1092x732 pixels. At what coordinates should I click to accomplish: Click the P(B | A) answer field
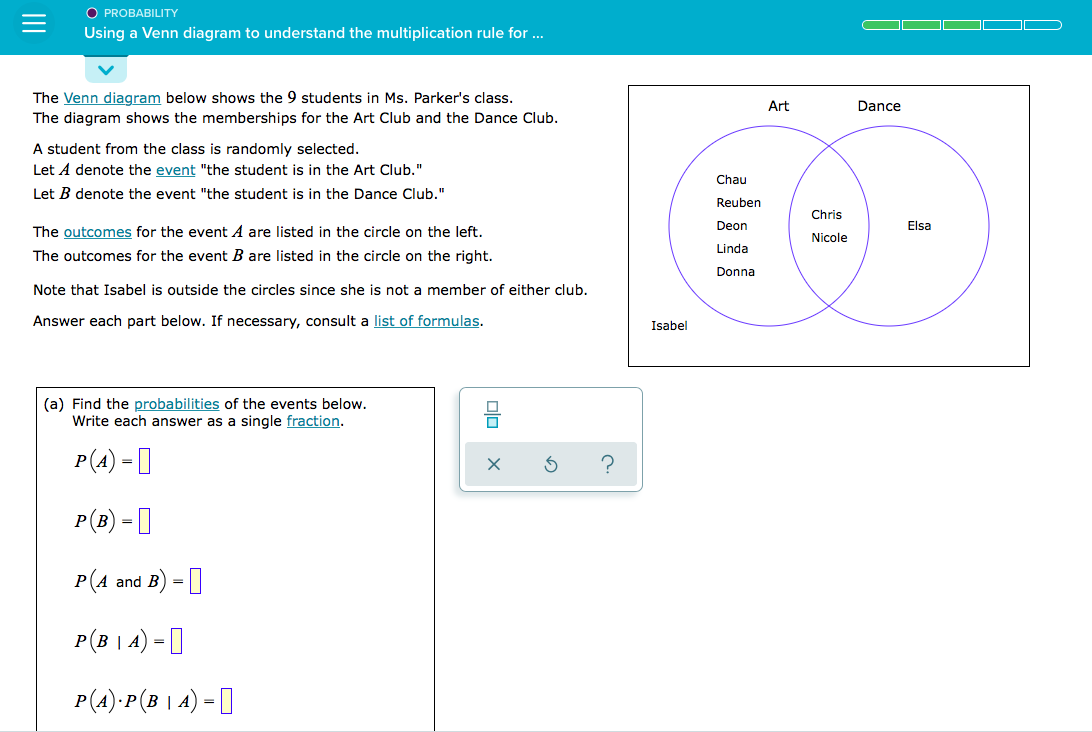coord(177,641)
